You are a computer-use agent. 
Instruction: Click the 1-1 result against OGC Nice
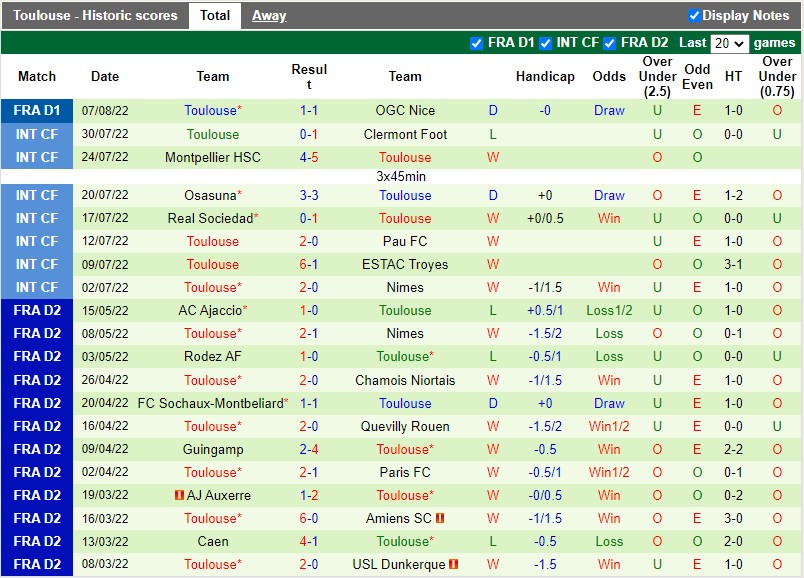coord(309,111)
